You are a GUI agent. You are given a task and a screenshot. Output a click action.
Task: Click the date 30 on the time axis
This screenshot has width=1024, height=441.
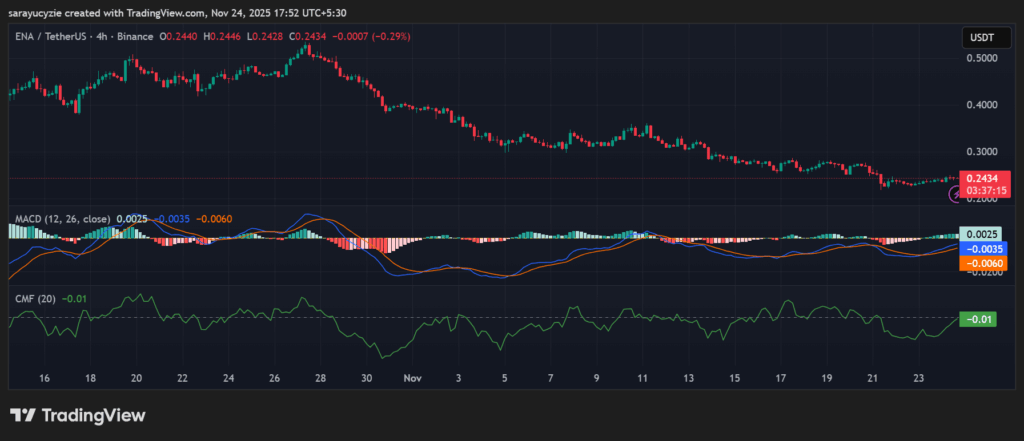(x=366, y=378)
